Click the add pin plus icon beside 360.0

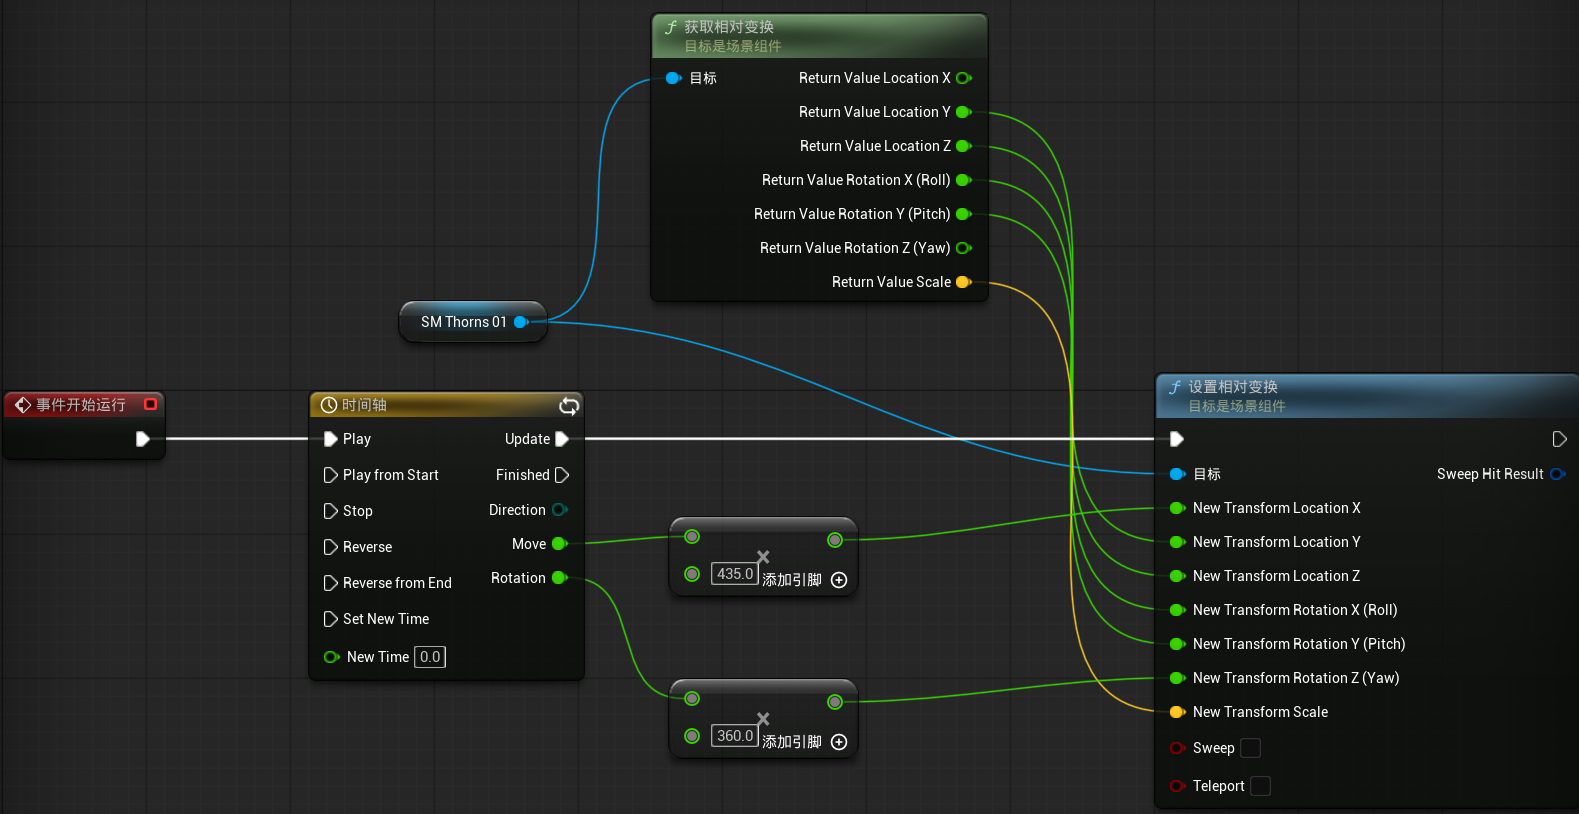coord(839,742)
